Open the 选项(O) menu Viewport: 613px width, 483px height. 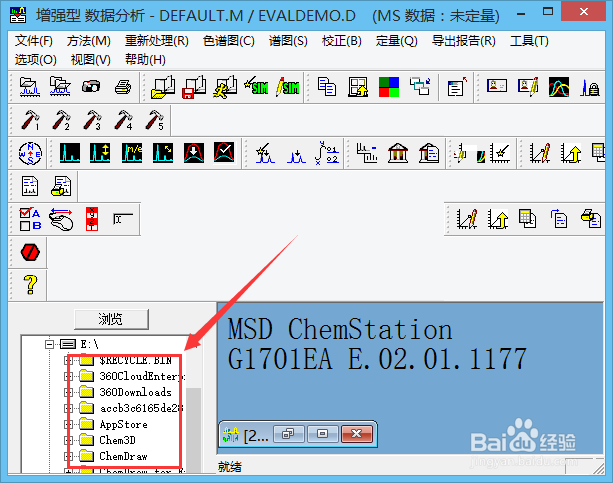(x=36, y=59)
